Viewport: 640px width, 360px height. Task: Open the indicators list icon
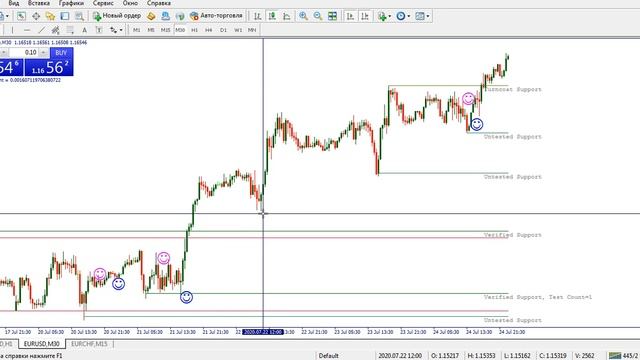click(382, 16)
